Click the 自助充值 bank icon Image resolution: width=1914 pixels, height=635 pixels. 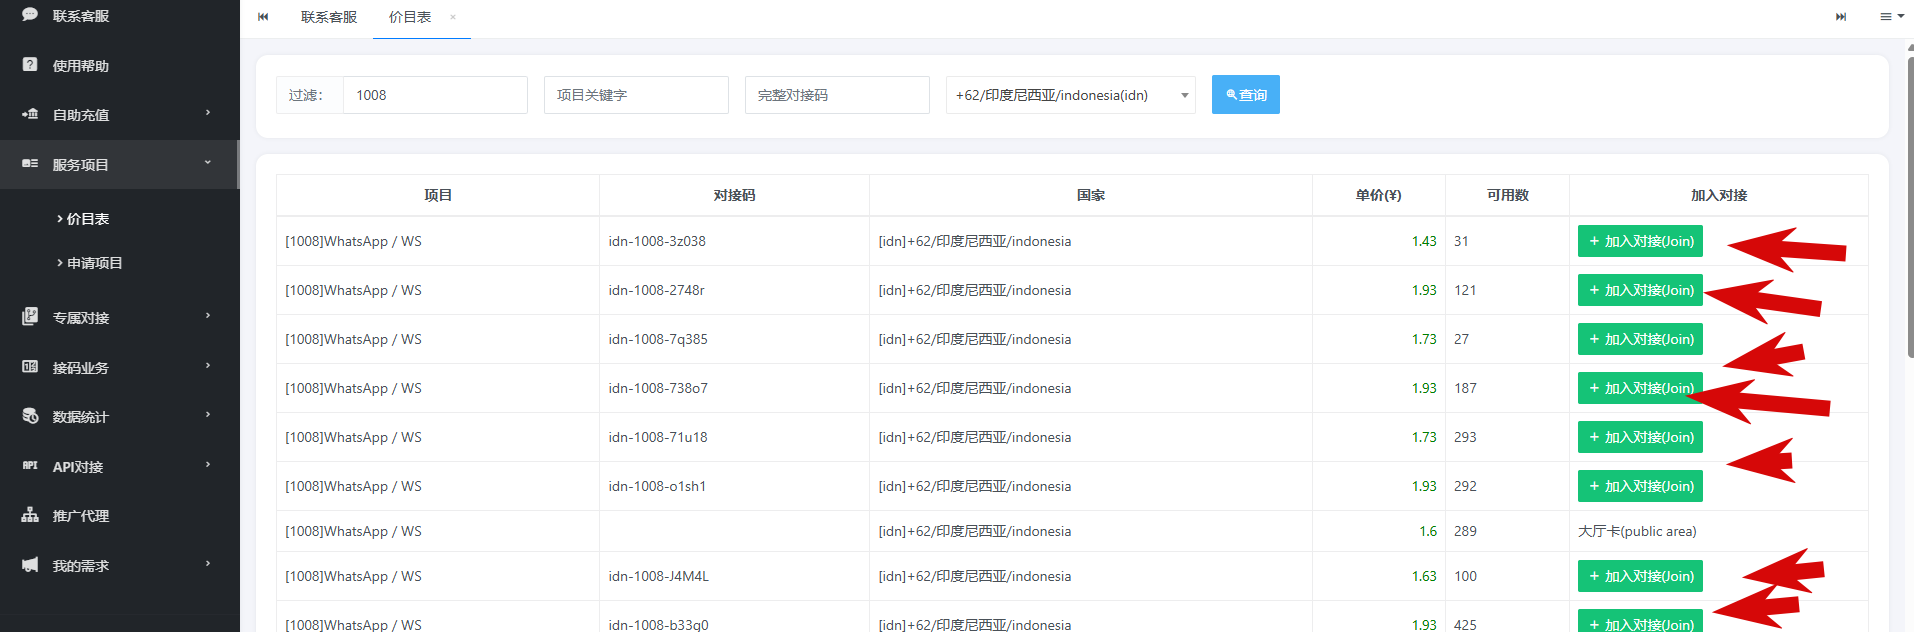coord(30,114)
